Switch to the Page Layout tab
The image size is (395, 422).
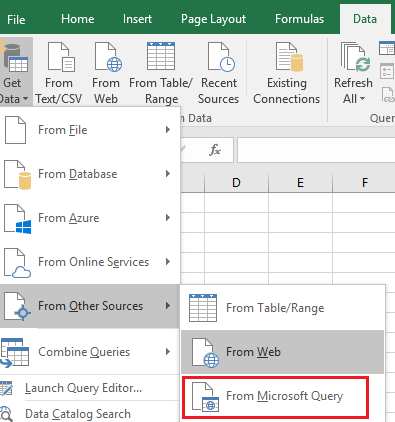click(x=213, y=19)
